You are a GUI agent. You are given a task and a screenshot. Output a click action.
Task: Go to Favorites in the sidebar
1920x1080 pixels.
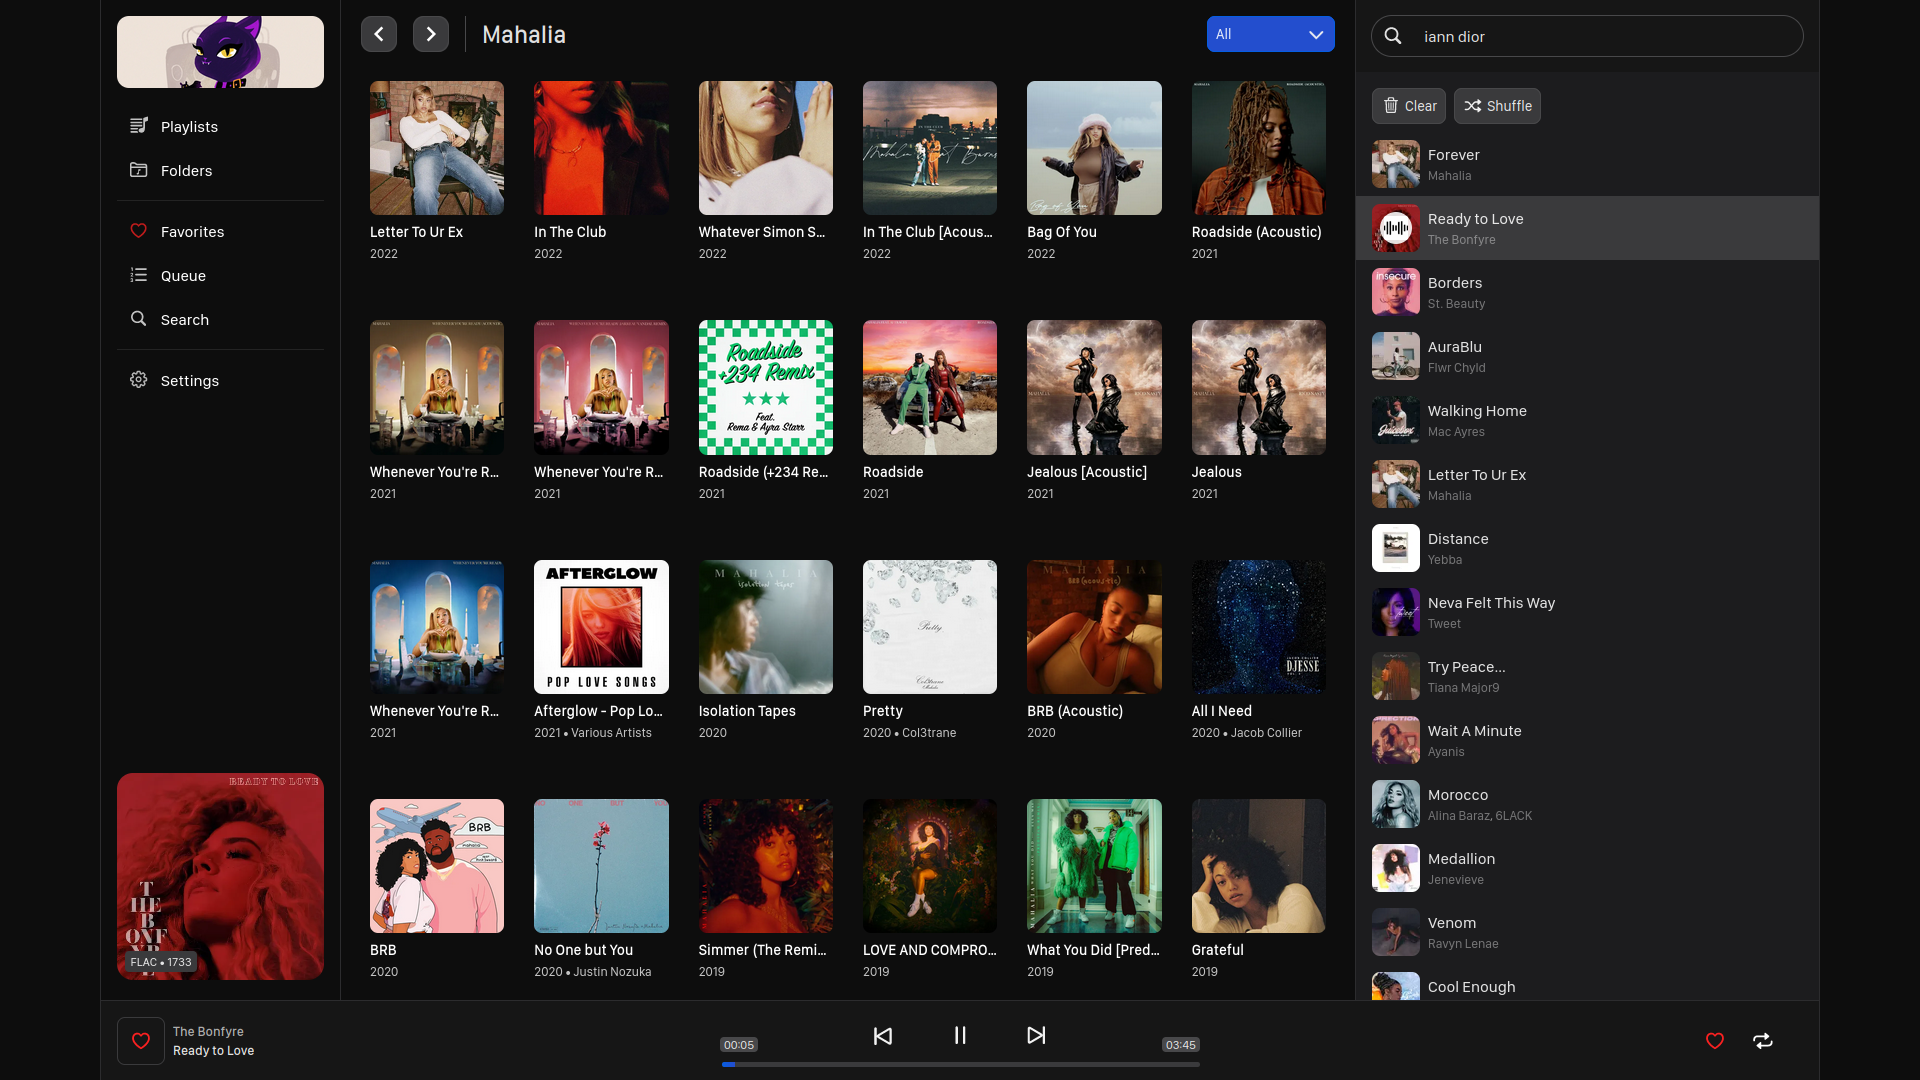click(192, 232)
